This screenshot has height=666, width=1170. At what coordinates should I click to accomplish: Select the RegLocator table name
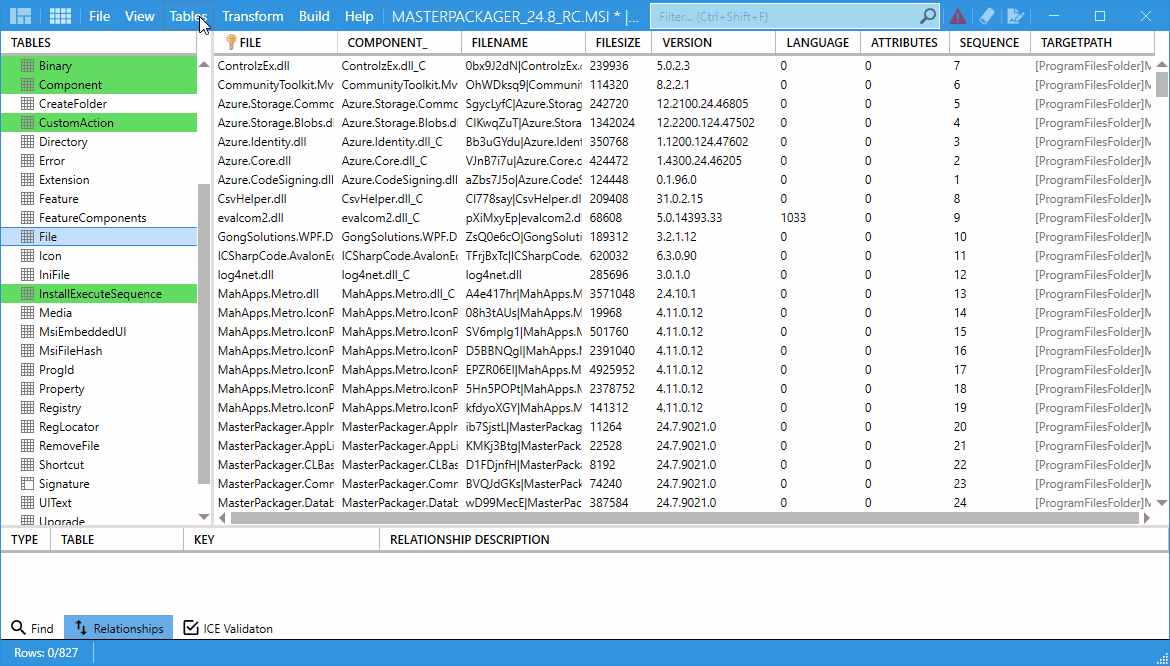point(69,427)
